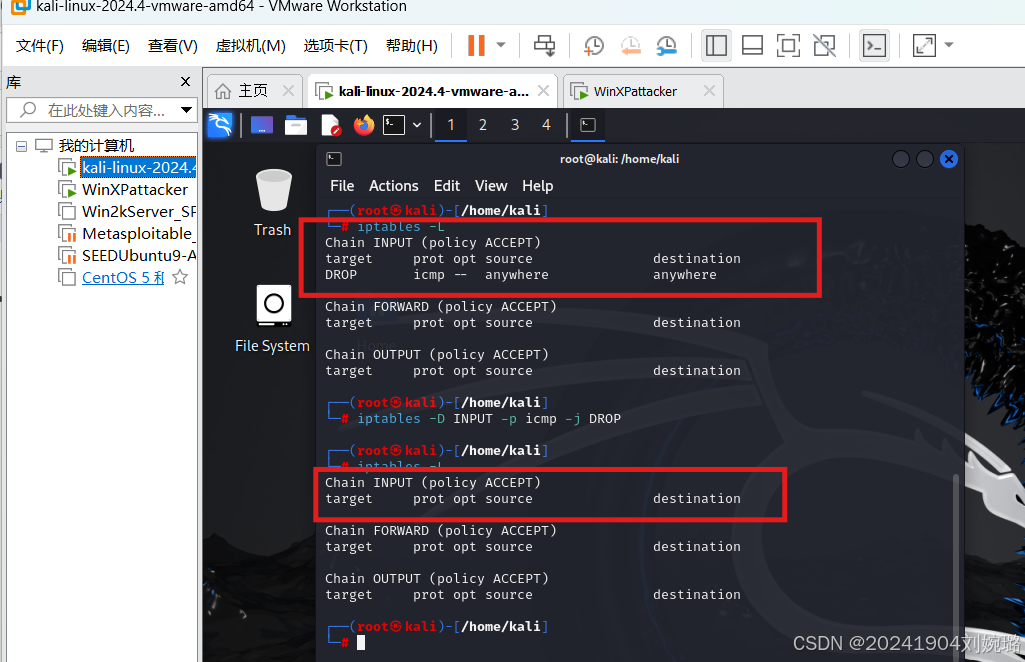1025x662 pixels.
Task: Open the 虚拟机(M) menu
Action: coord(251,46)
